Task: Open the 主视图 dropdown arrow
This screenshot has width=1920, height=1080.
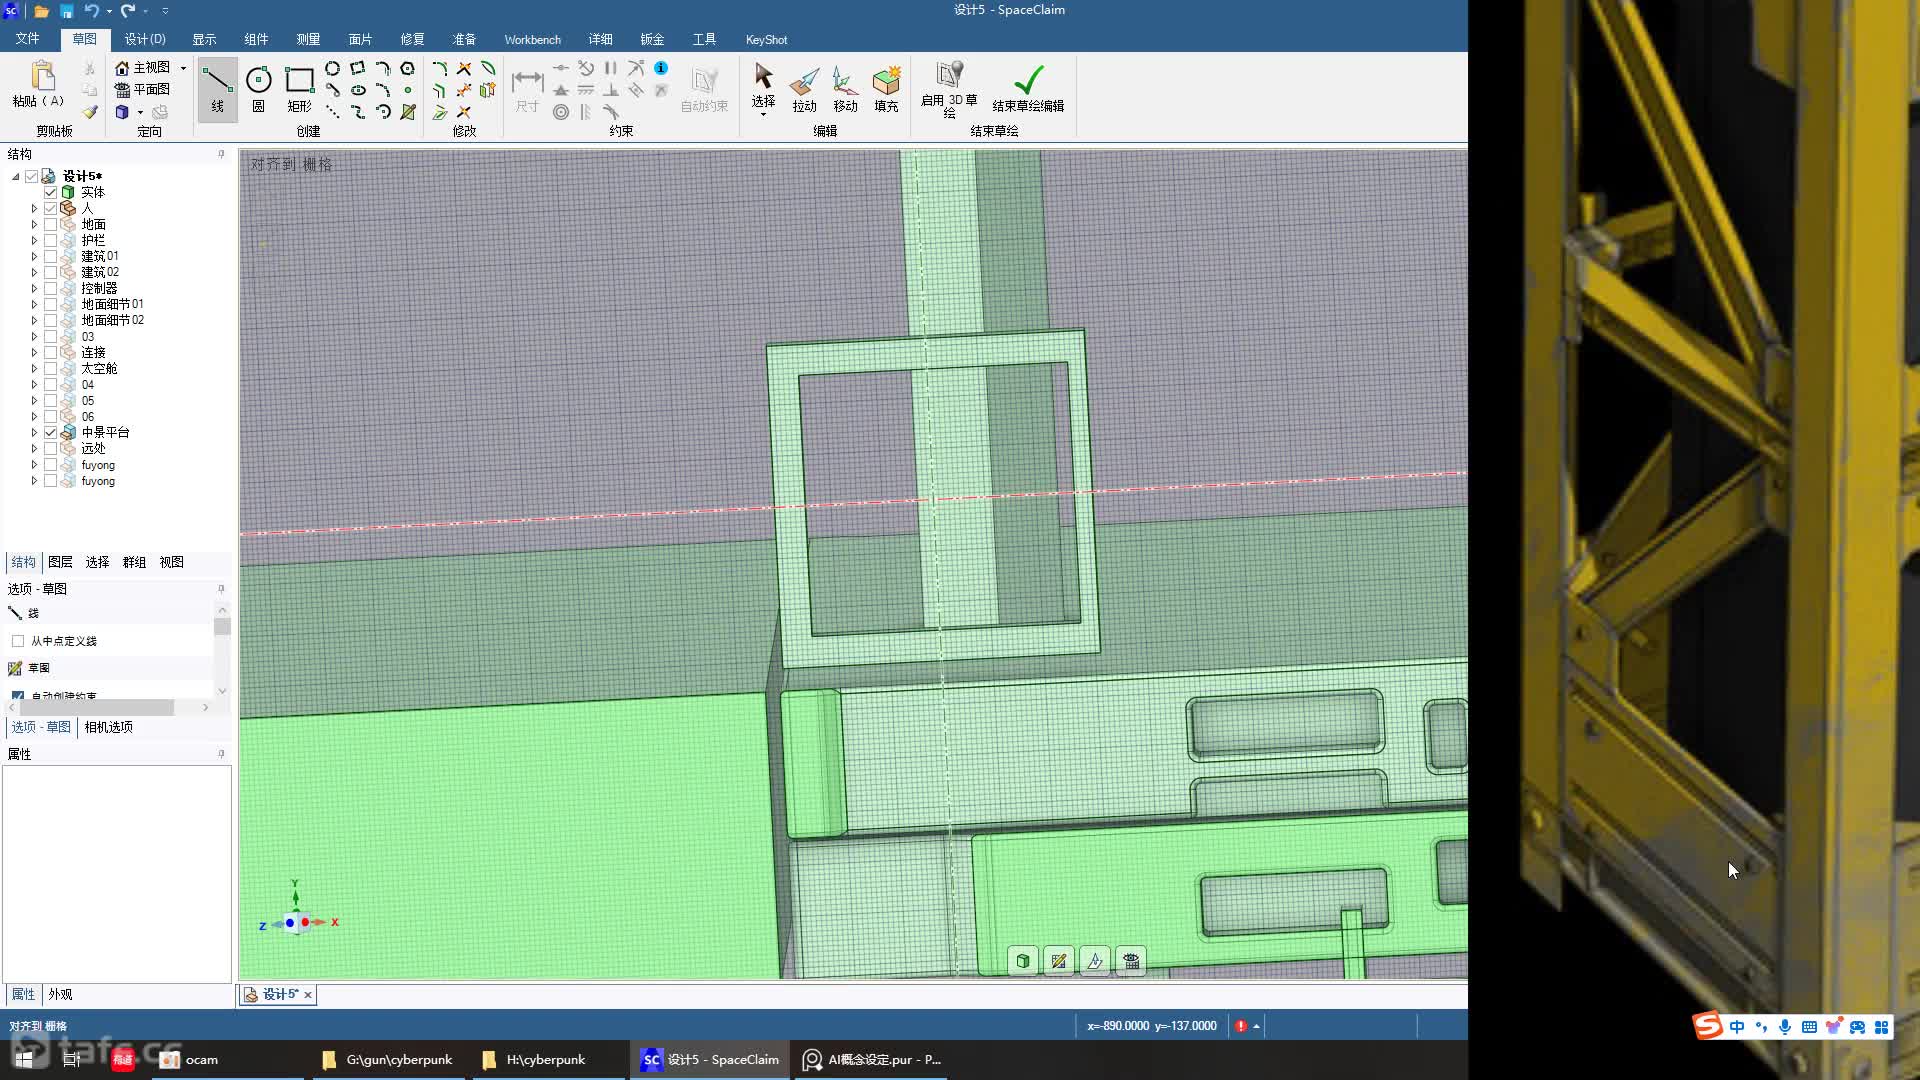Action: (x=183, y=68)
